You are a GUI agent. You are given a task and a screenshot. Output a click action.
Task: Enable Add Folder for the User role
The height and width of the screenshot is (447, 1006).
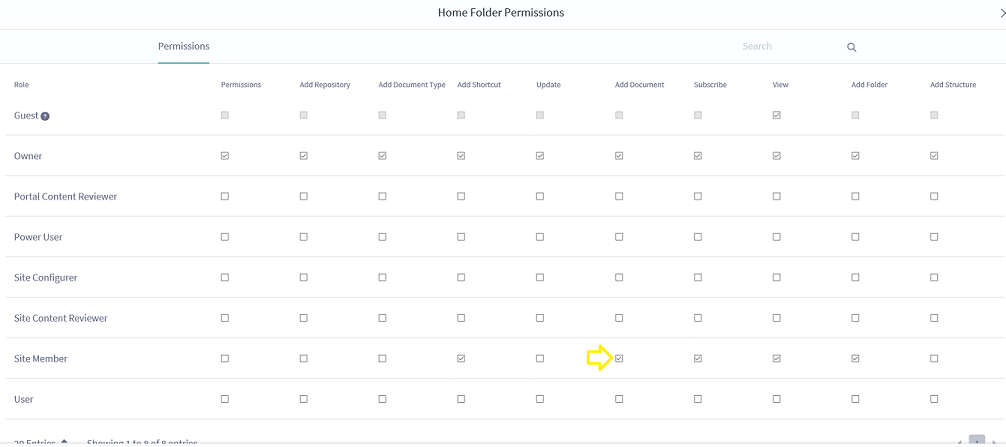coord(855,399)
